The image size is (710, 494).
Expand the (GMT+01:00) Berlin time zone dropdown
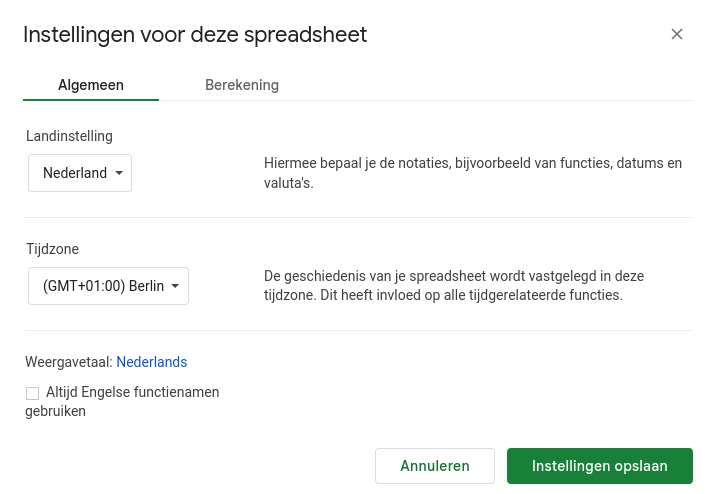(x=108, y=286)
